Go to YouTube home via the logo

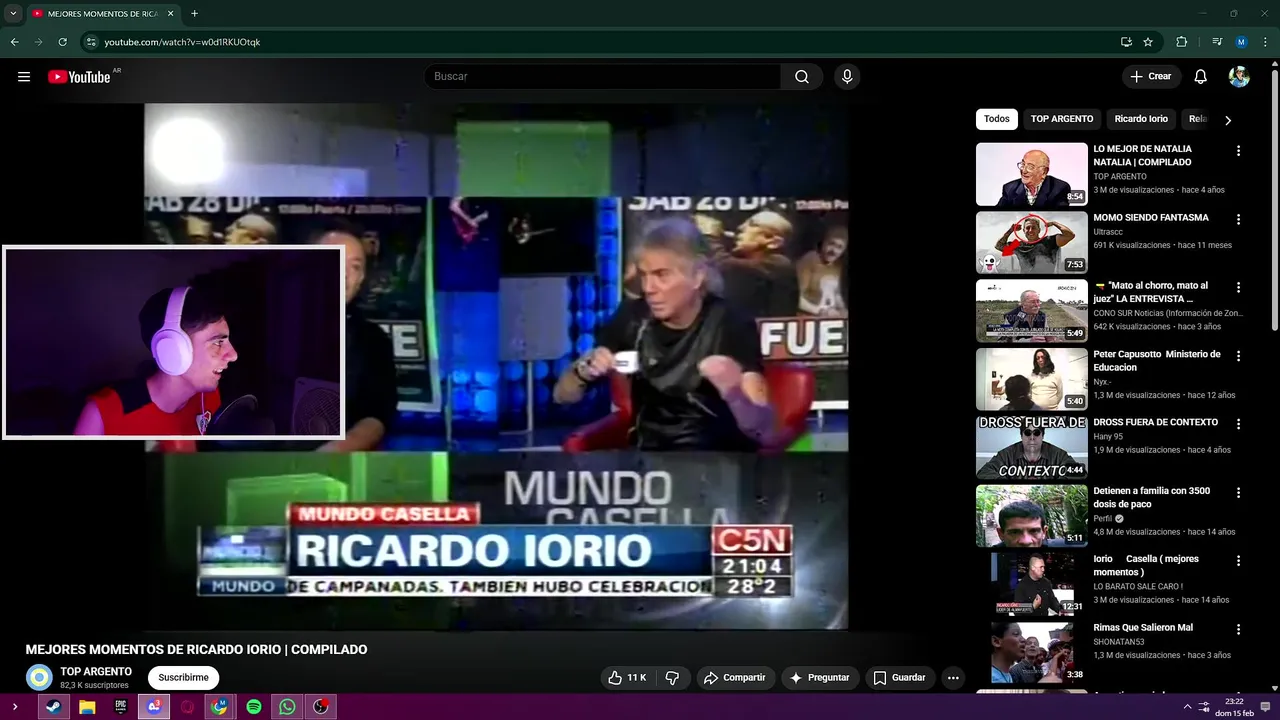pyautogui.click(x=79, y=77)
